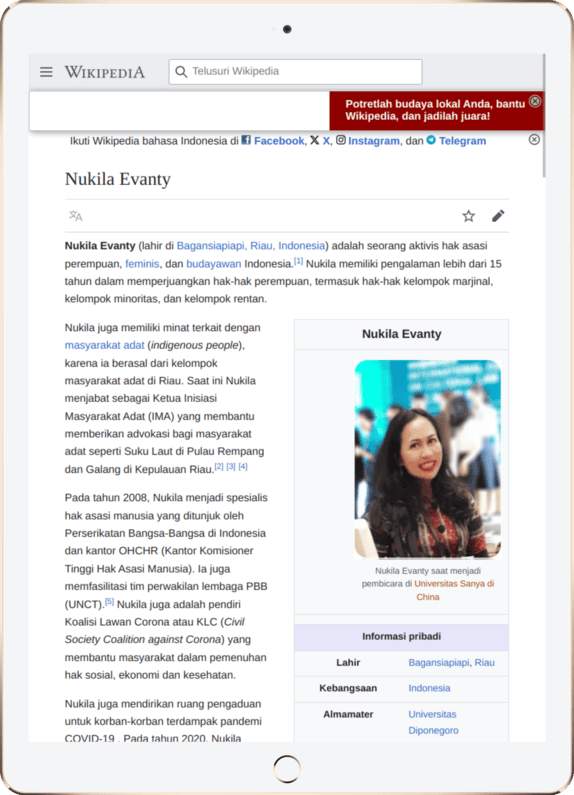Click the Nukila Evanty page heading
This screenshot has width=574, height=795.
pyautogui.click(x=118, y=179)
